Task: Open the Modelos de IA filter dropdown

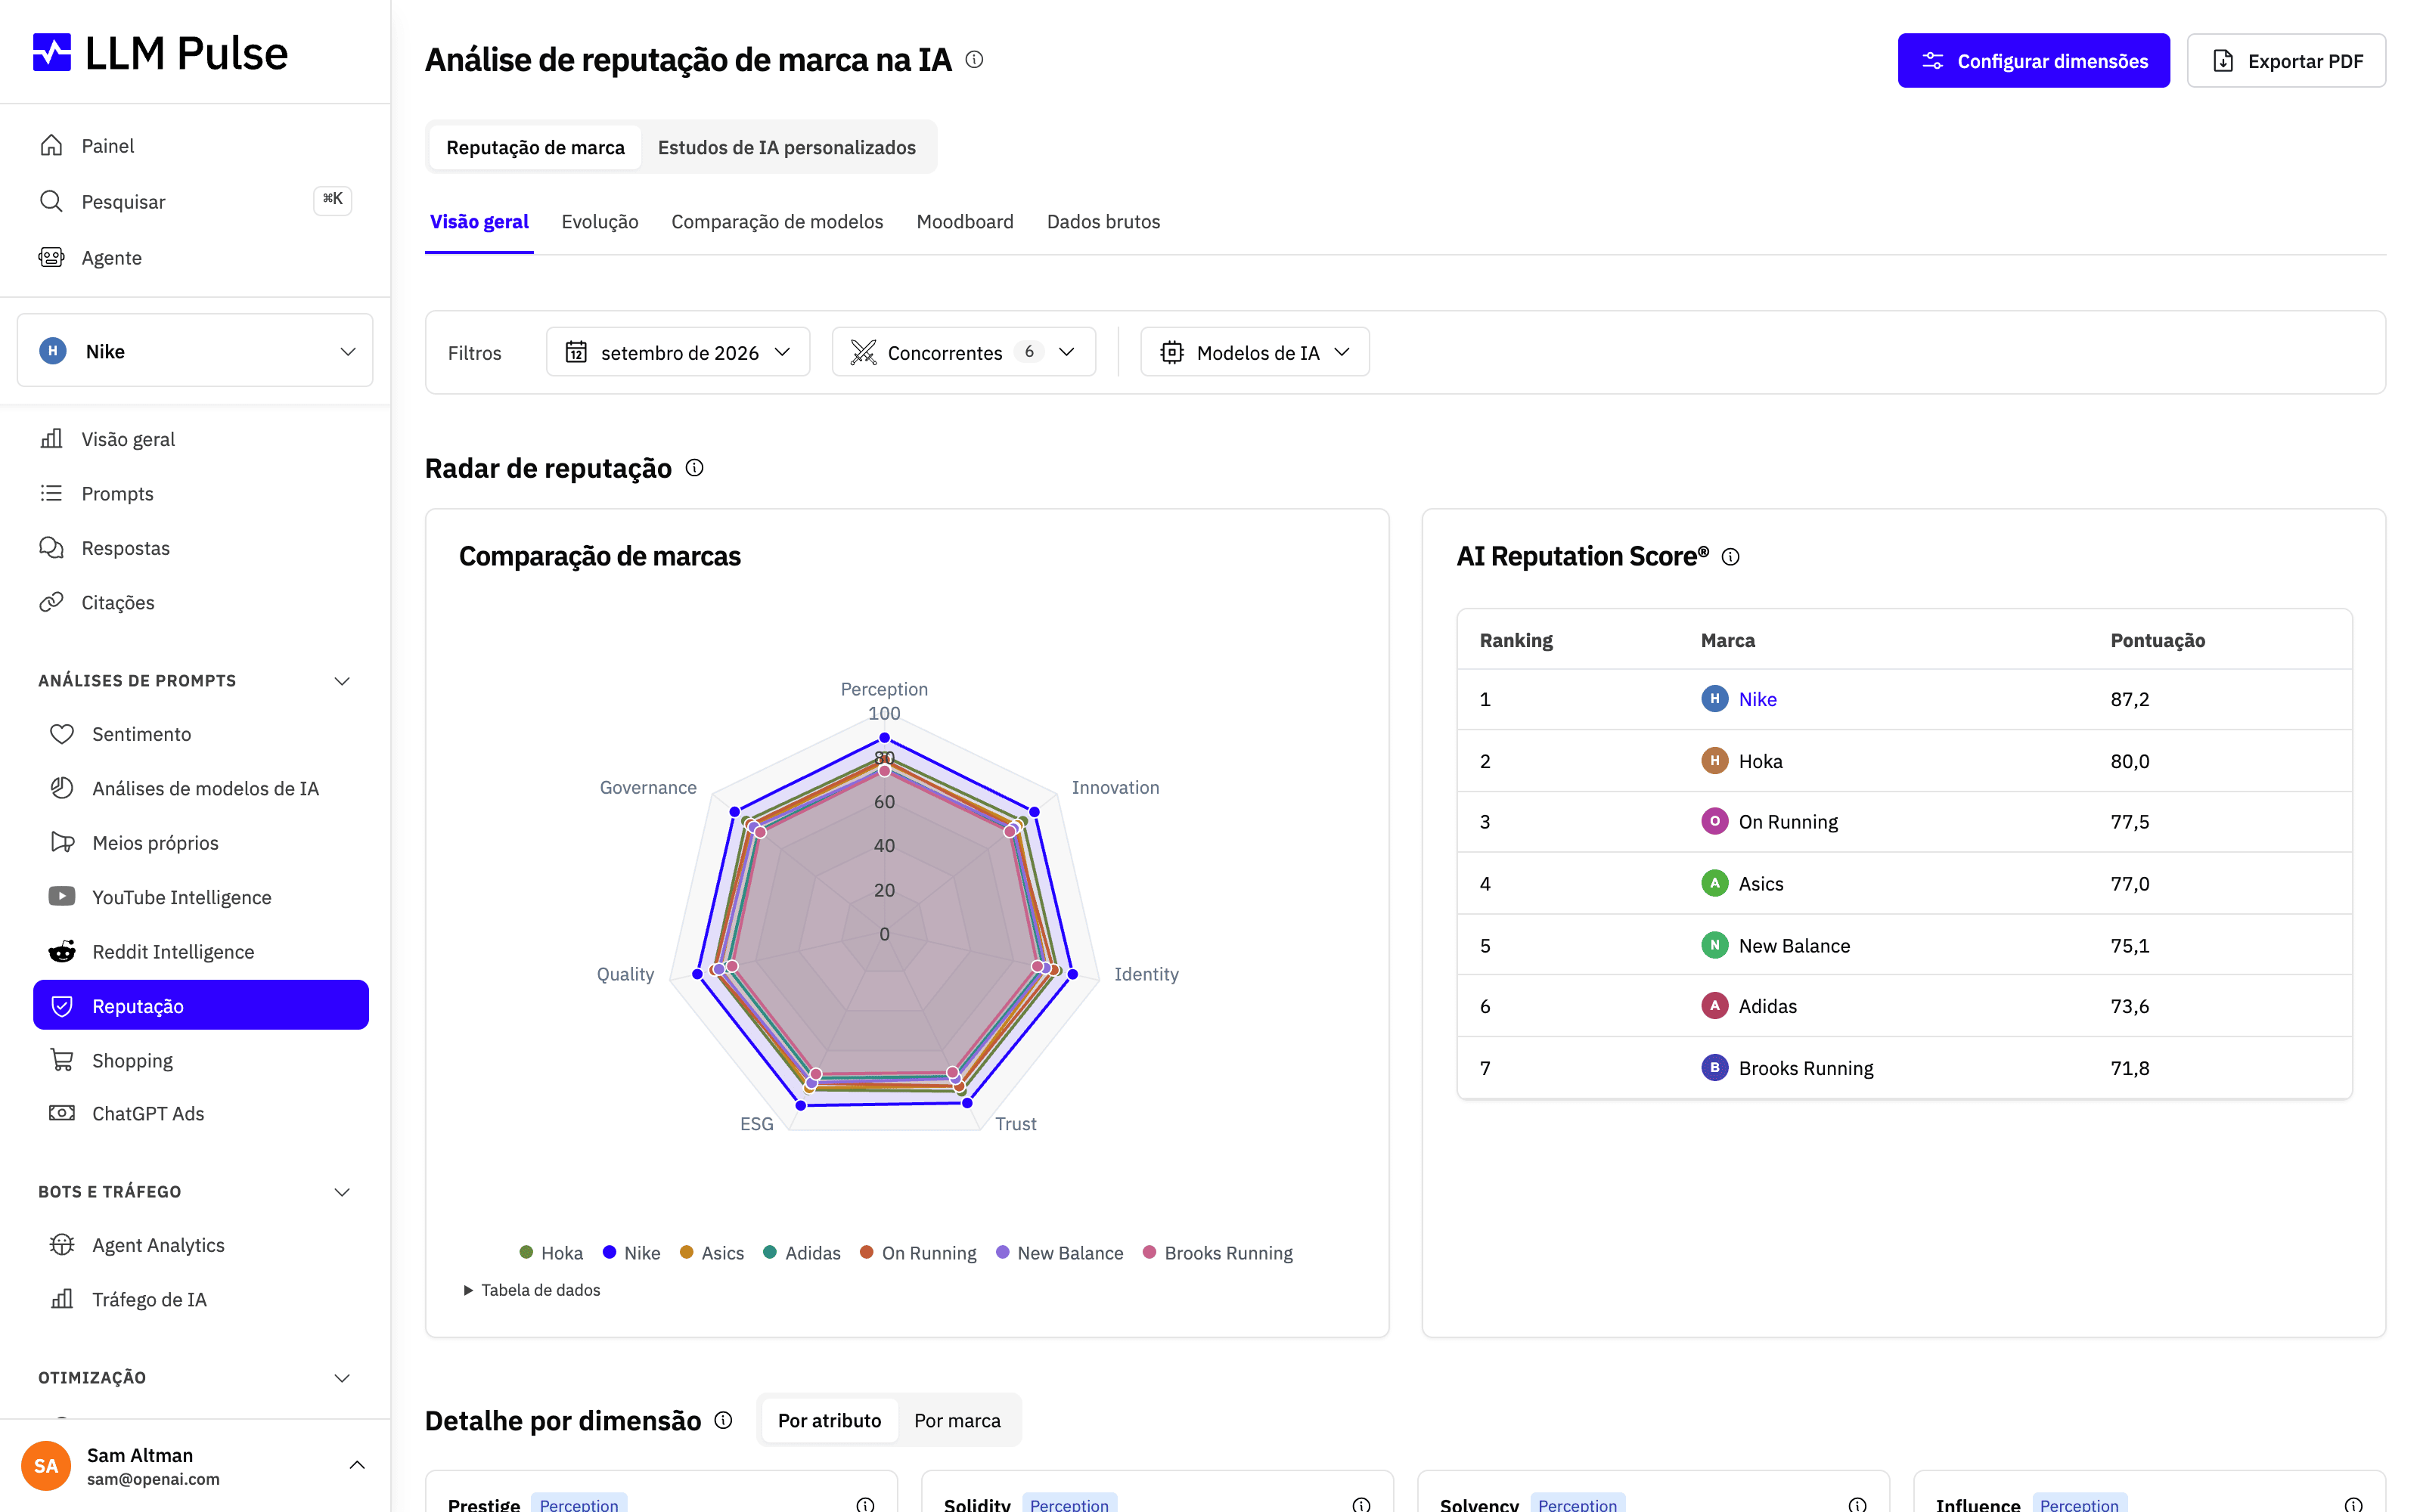Action: [1255, 352]
